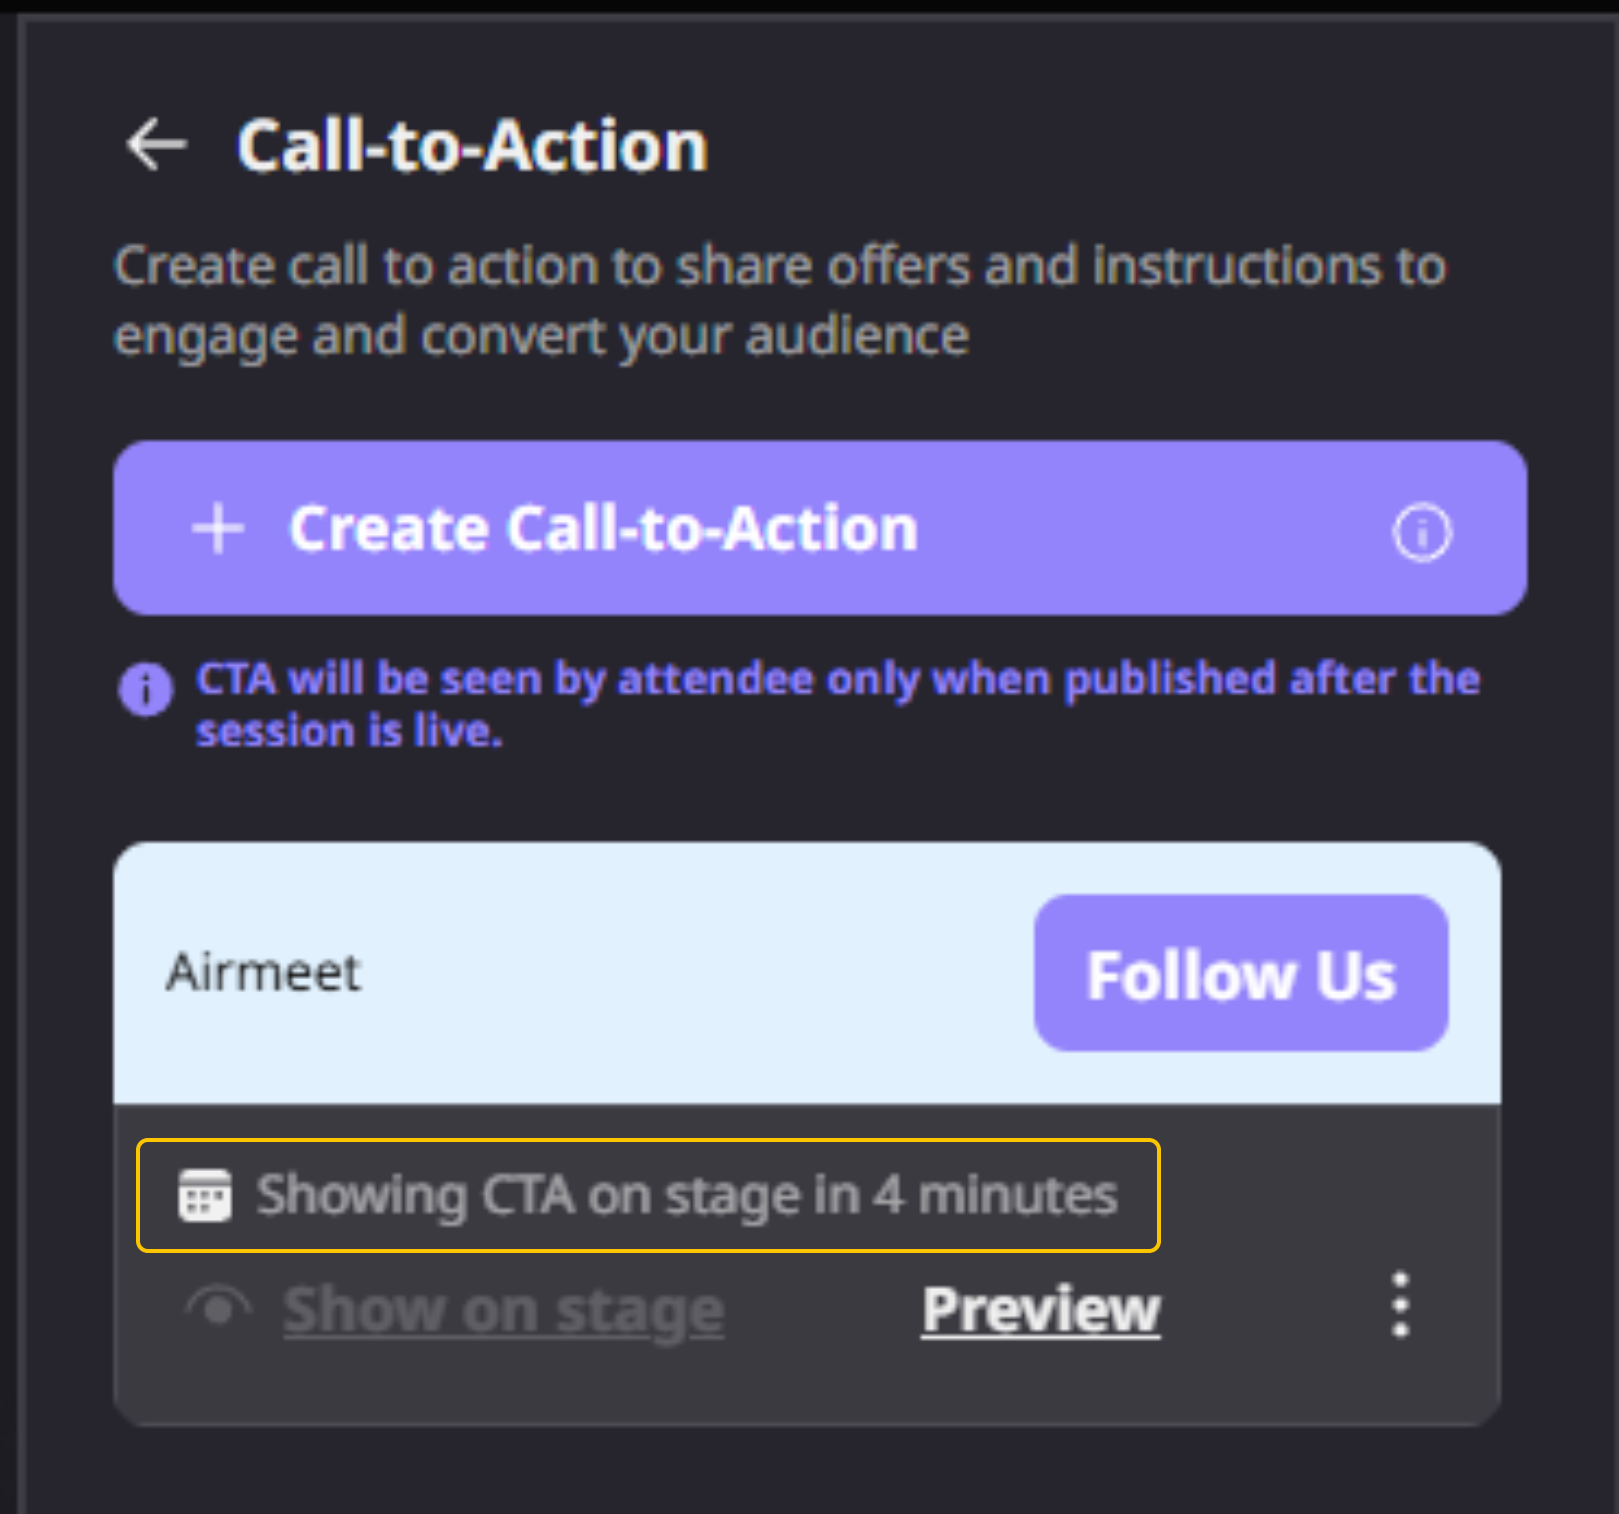
Task: Click the Show on stage link
Action: coord(503,1310)
